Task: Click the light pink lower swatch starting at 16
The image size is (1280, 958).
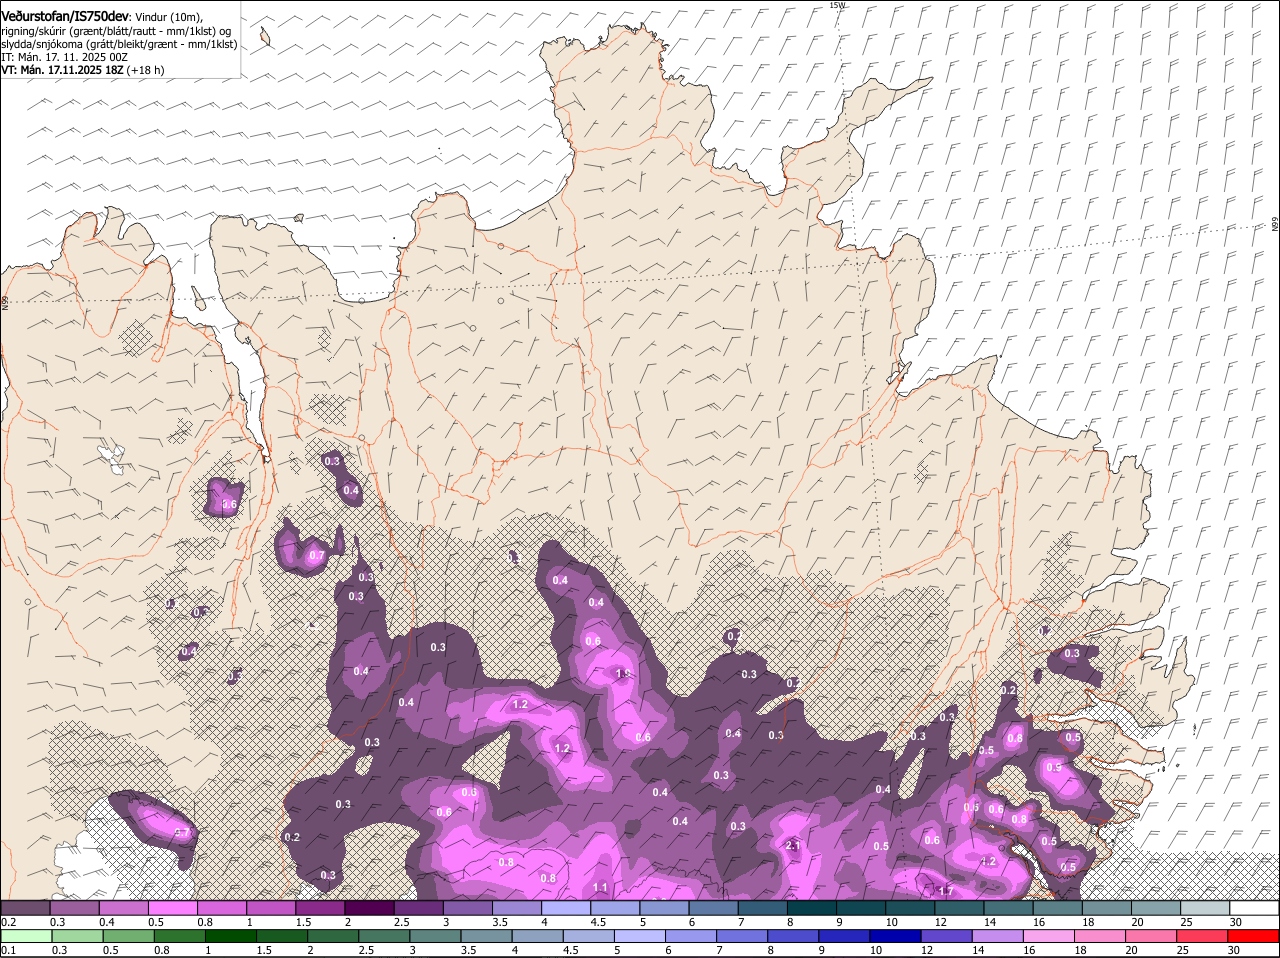Action: tap(1047, 936)
